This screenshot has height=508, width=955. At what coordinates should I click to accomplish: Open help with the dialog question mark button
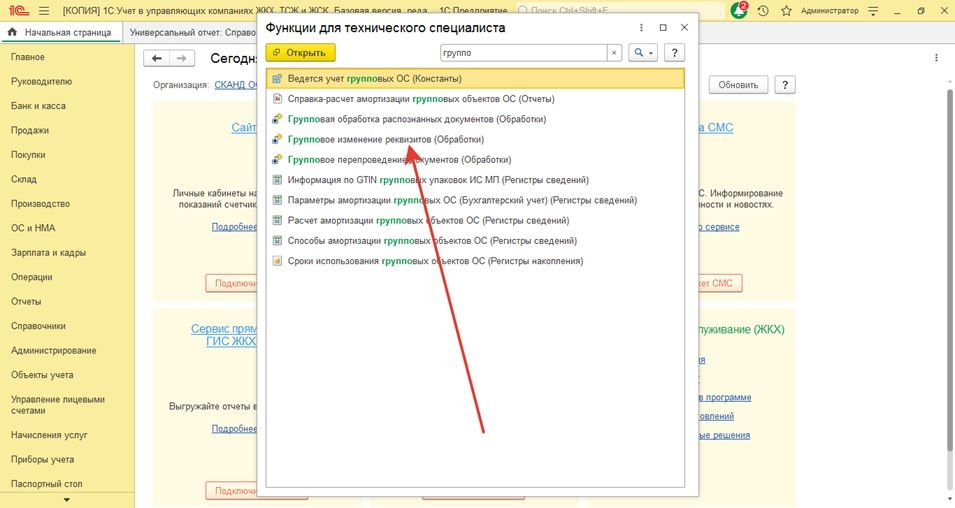[x=674, y=53]
